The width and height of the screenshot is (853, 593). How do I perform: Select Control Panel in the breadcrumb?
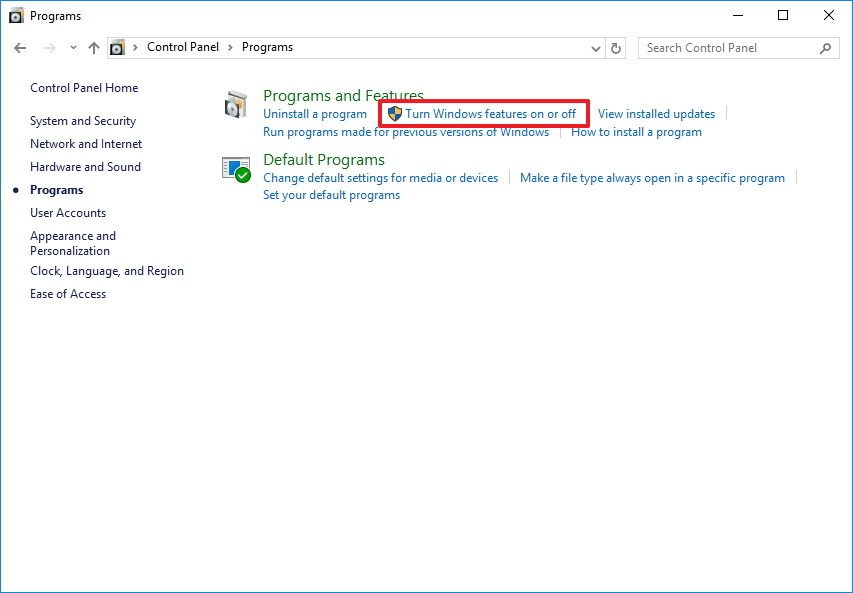183,47
